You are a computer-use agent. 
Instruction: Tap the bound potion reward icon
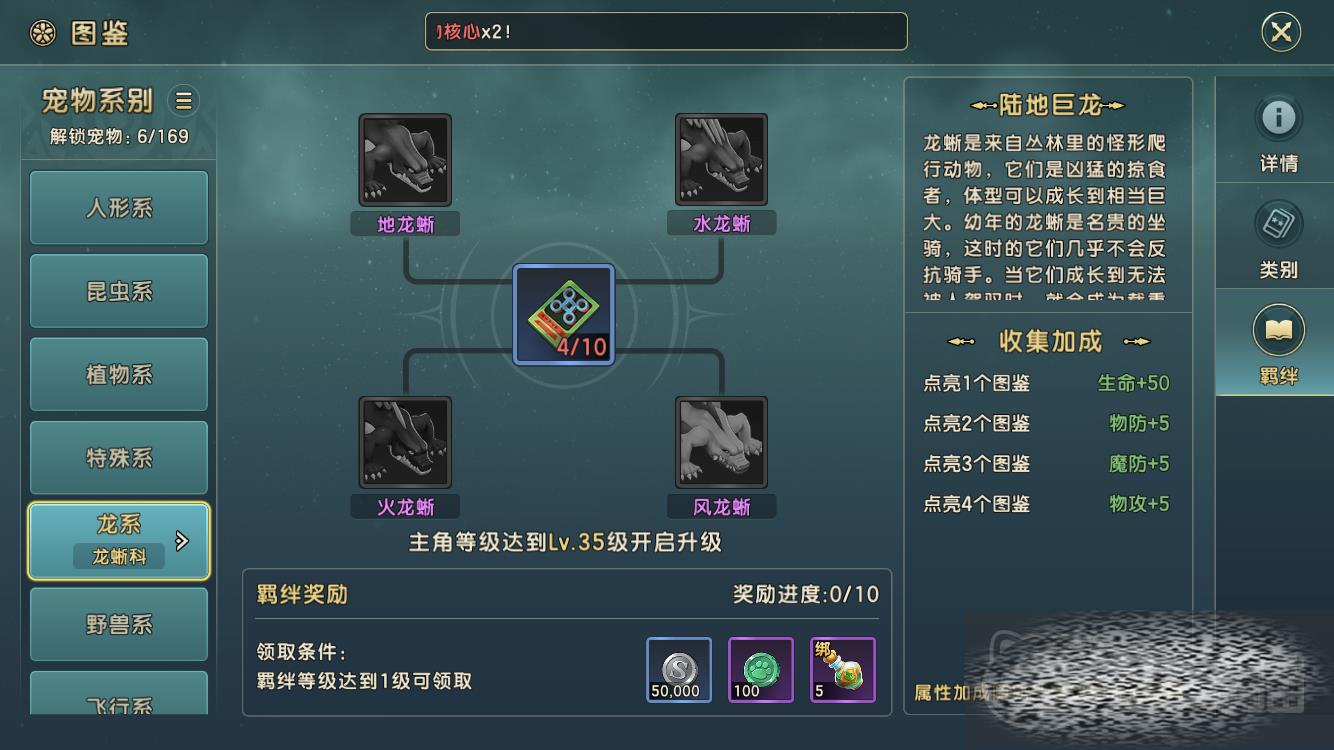pos(843,670)
